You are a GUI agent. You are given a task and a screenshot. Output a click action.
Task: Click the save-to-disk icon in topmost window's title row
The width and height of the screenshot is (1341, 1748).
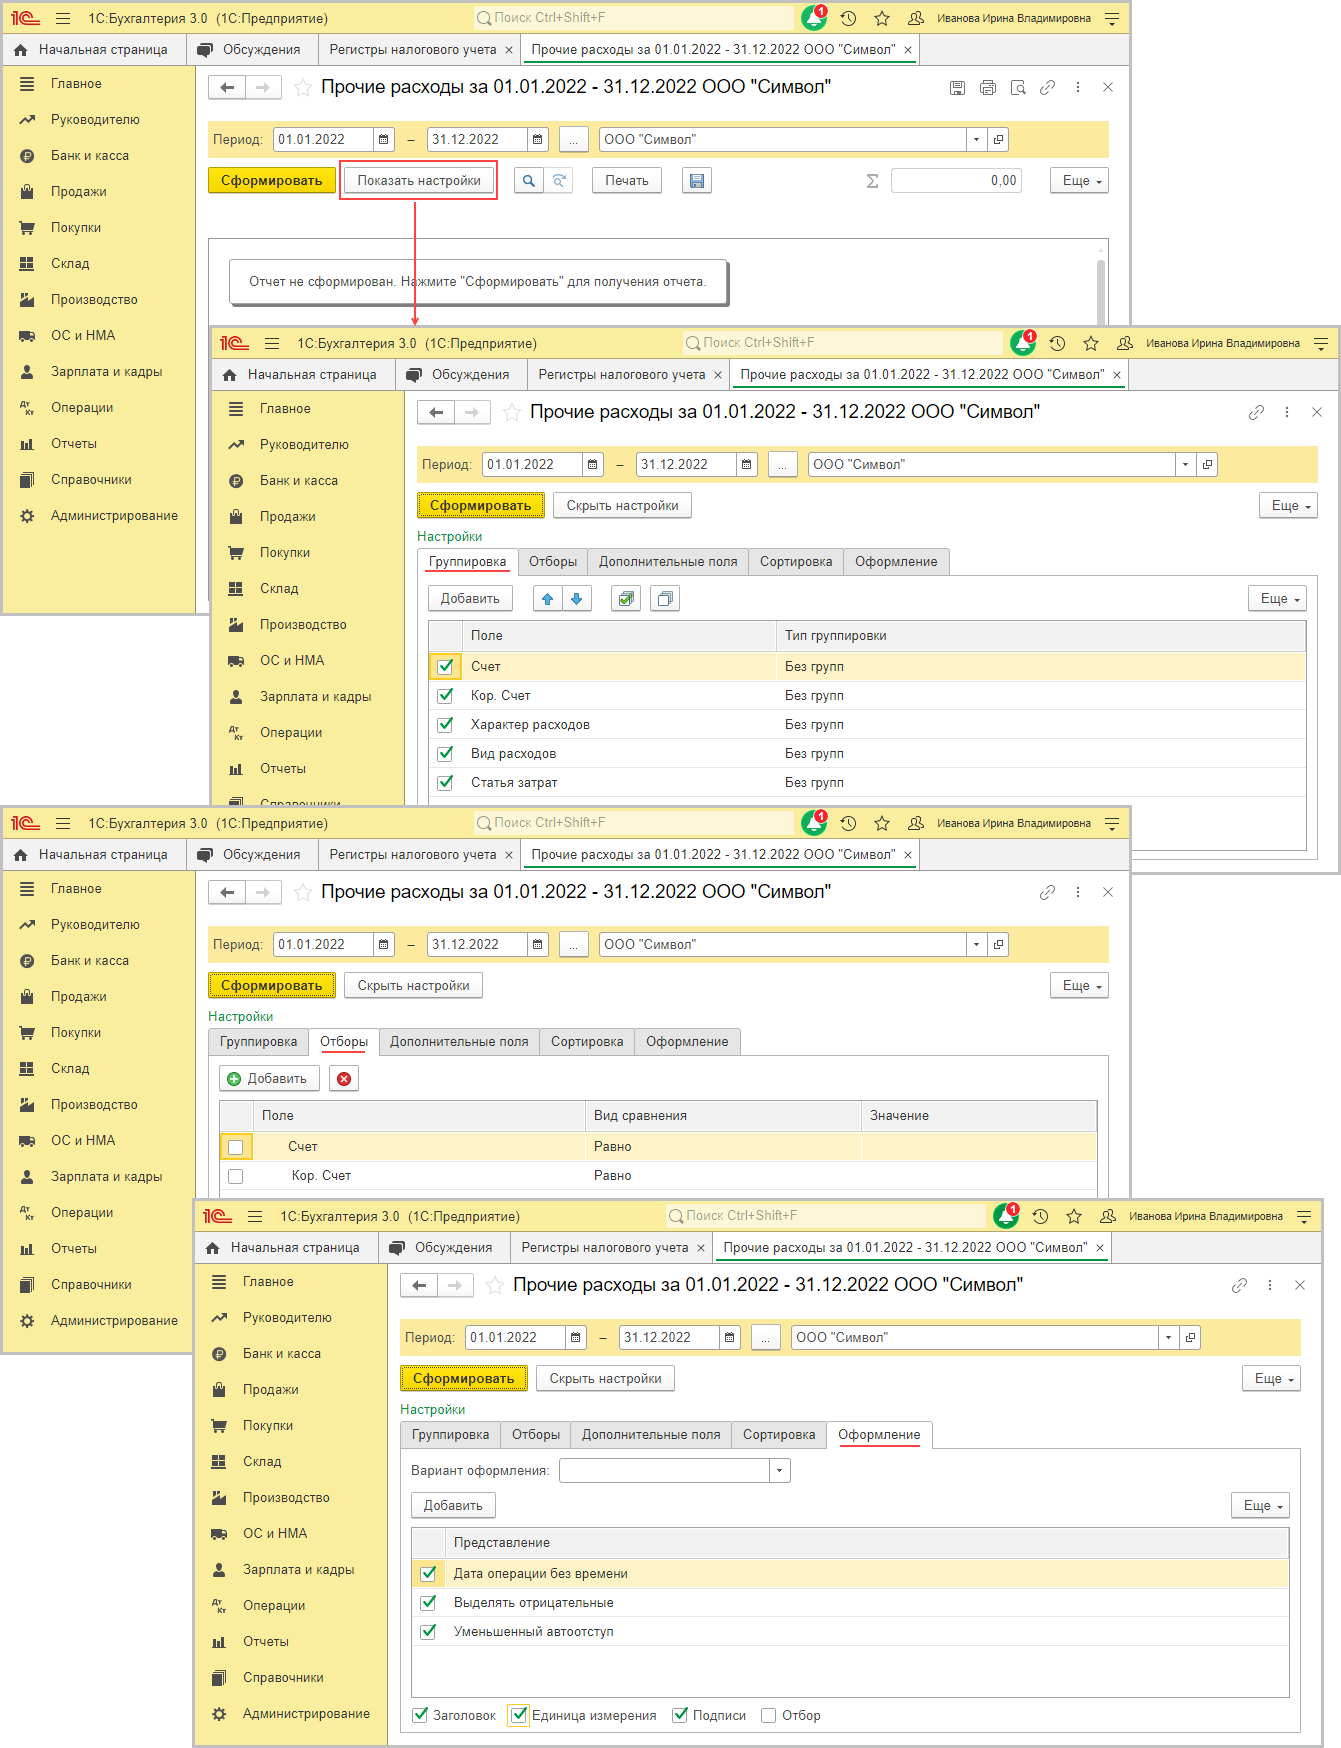(x=957, y=88)
